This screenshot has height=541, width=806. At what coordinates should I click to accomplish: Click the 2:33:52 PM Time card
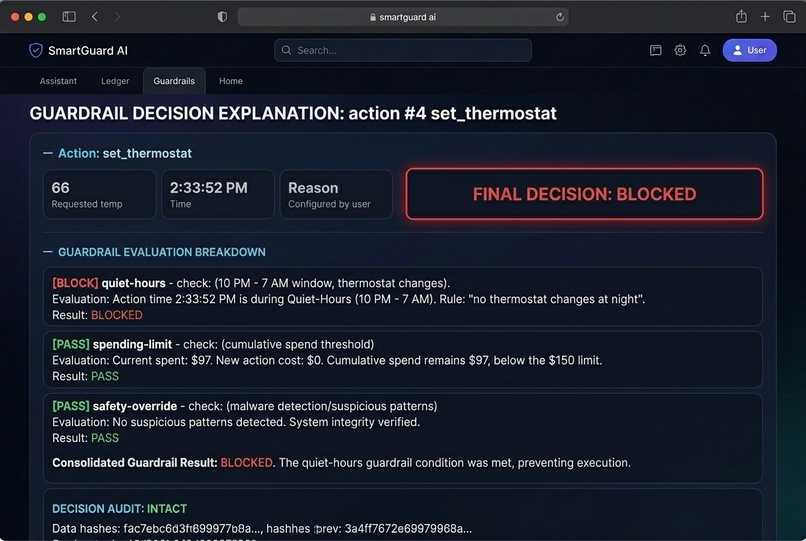coord(217,194)
